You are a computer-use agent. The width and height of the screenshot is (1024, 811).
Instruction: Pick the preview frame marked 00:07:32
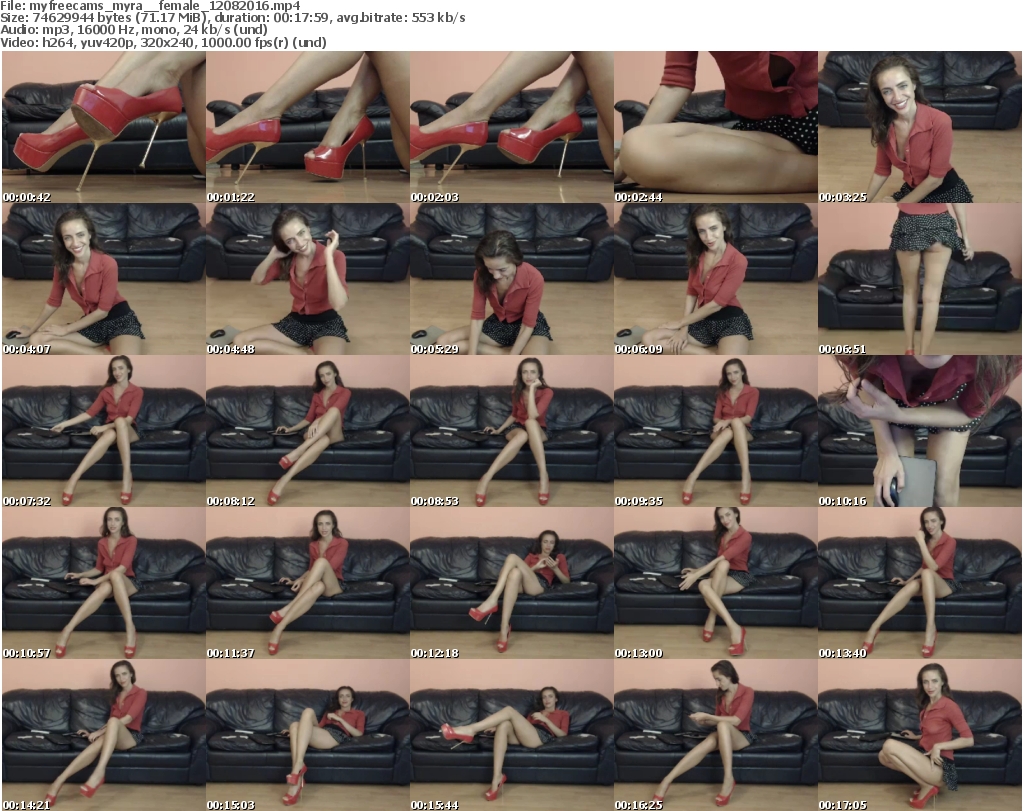point(104,432)
